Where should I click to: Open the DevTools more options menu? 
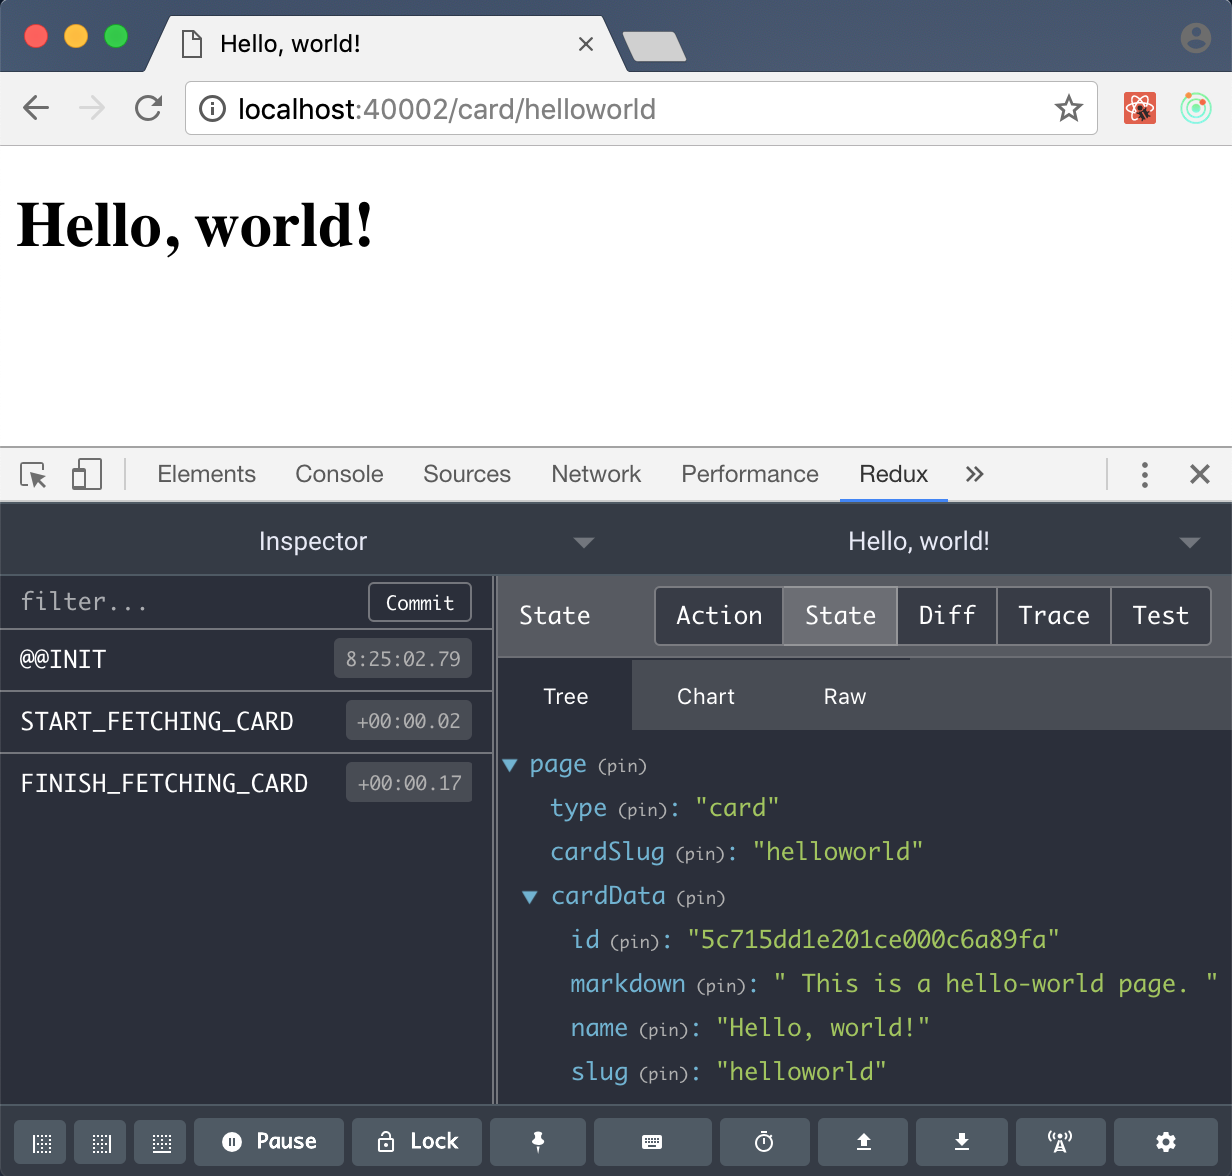1145,474
